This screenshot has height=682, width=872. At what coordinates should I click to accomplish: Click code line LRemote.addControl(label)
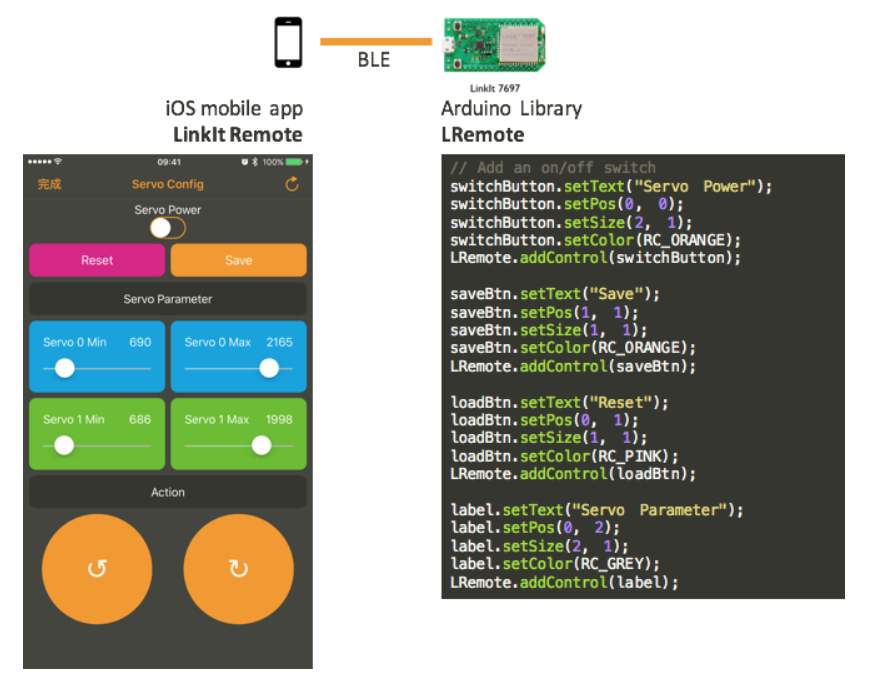(x=564, y=582)
